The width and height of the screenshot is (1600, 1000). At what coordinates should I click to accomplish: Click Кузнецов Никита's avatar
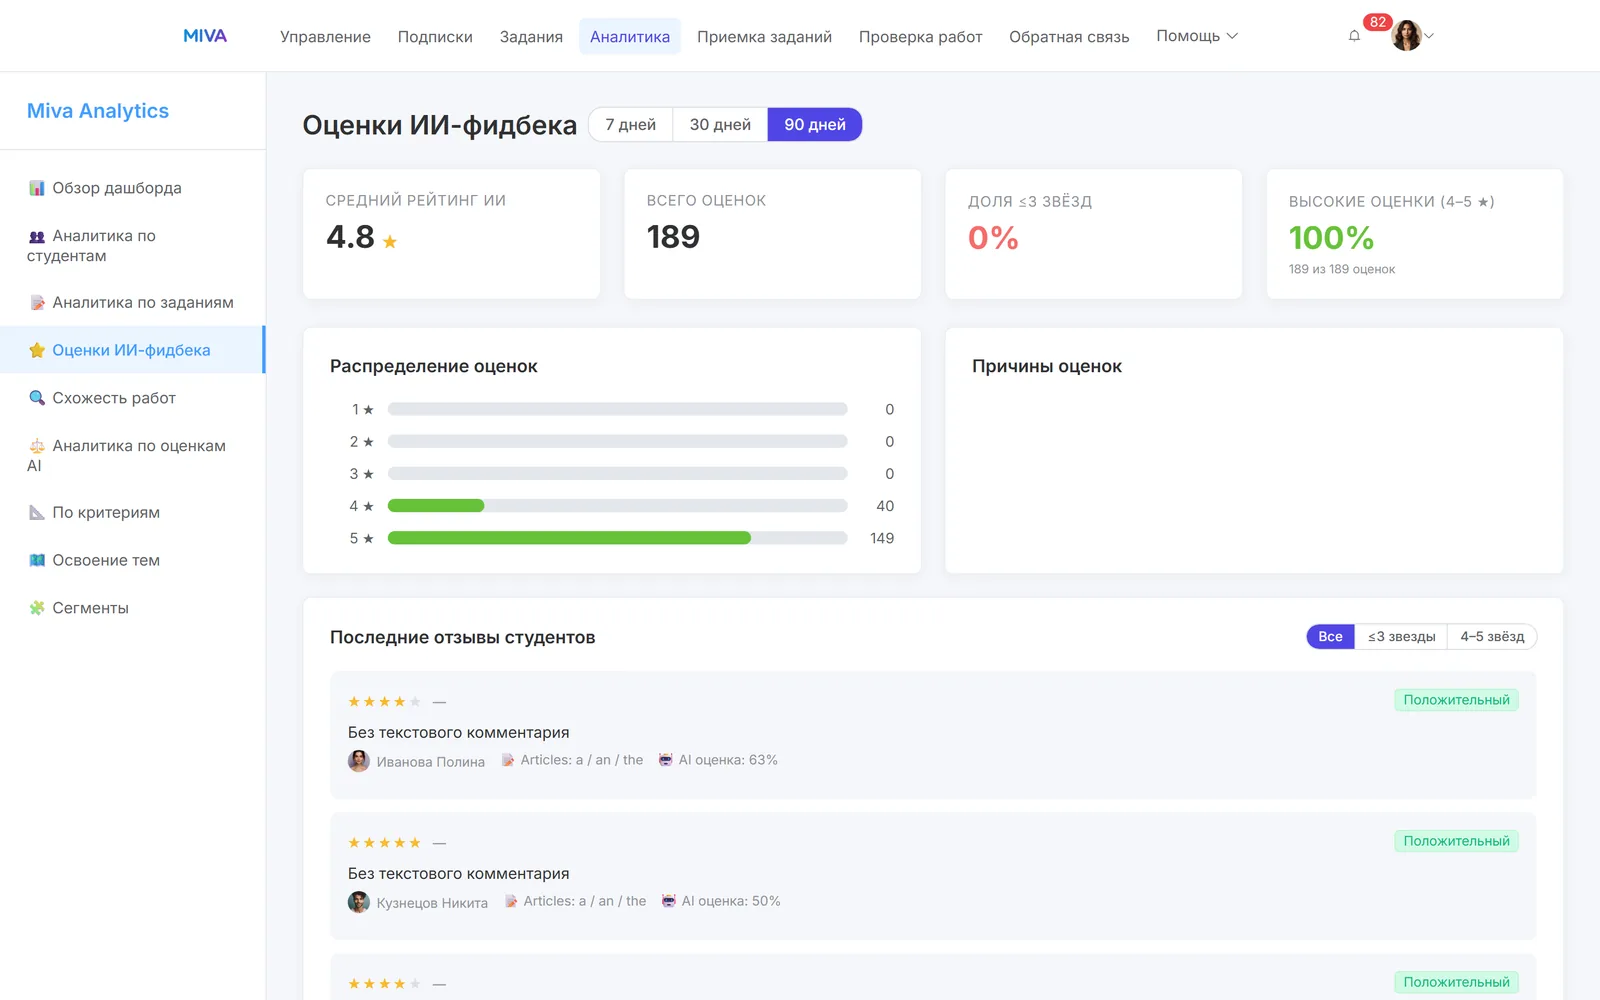(x=359, y=902)
